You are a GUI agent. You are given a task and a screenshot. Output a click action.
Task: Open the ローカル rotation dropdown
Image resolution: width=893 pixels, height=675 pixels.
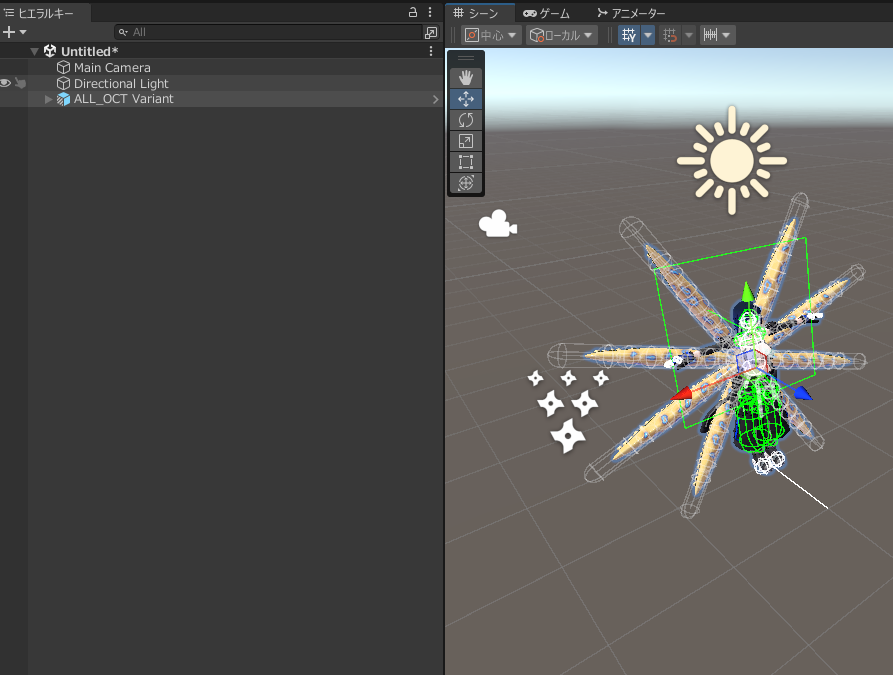pyautogui.click(x=561, y=35)
